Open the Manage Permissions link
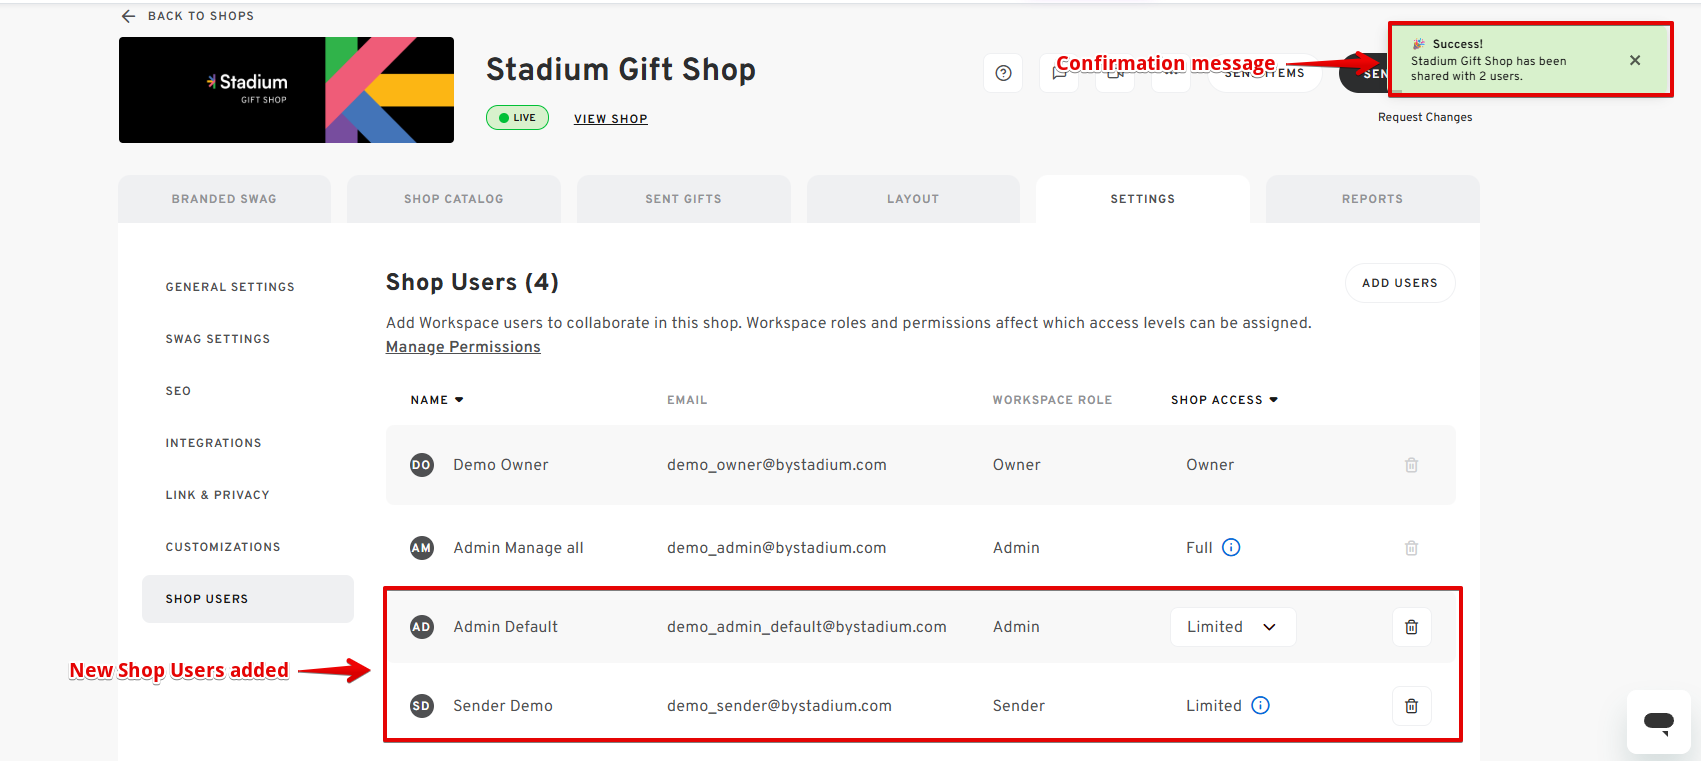1701x761 pixels. [x=463, y=347]
